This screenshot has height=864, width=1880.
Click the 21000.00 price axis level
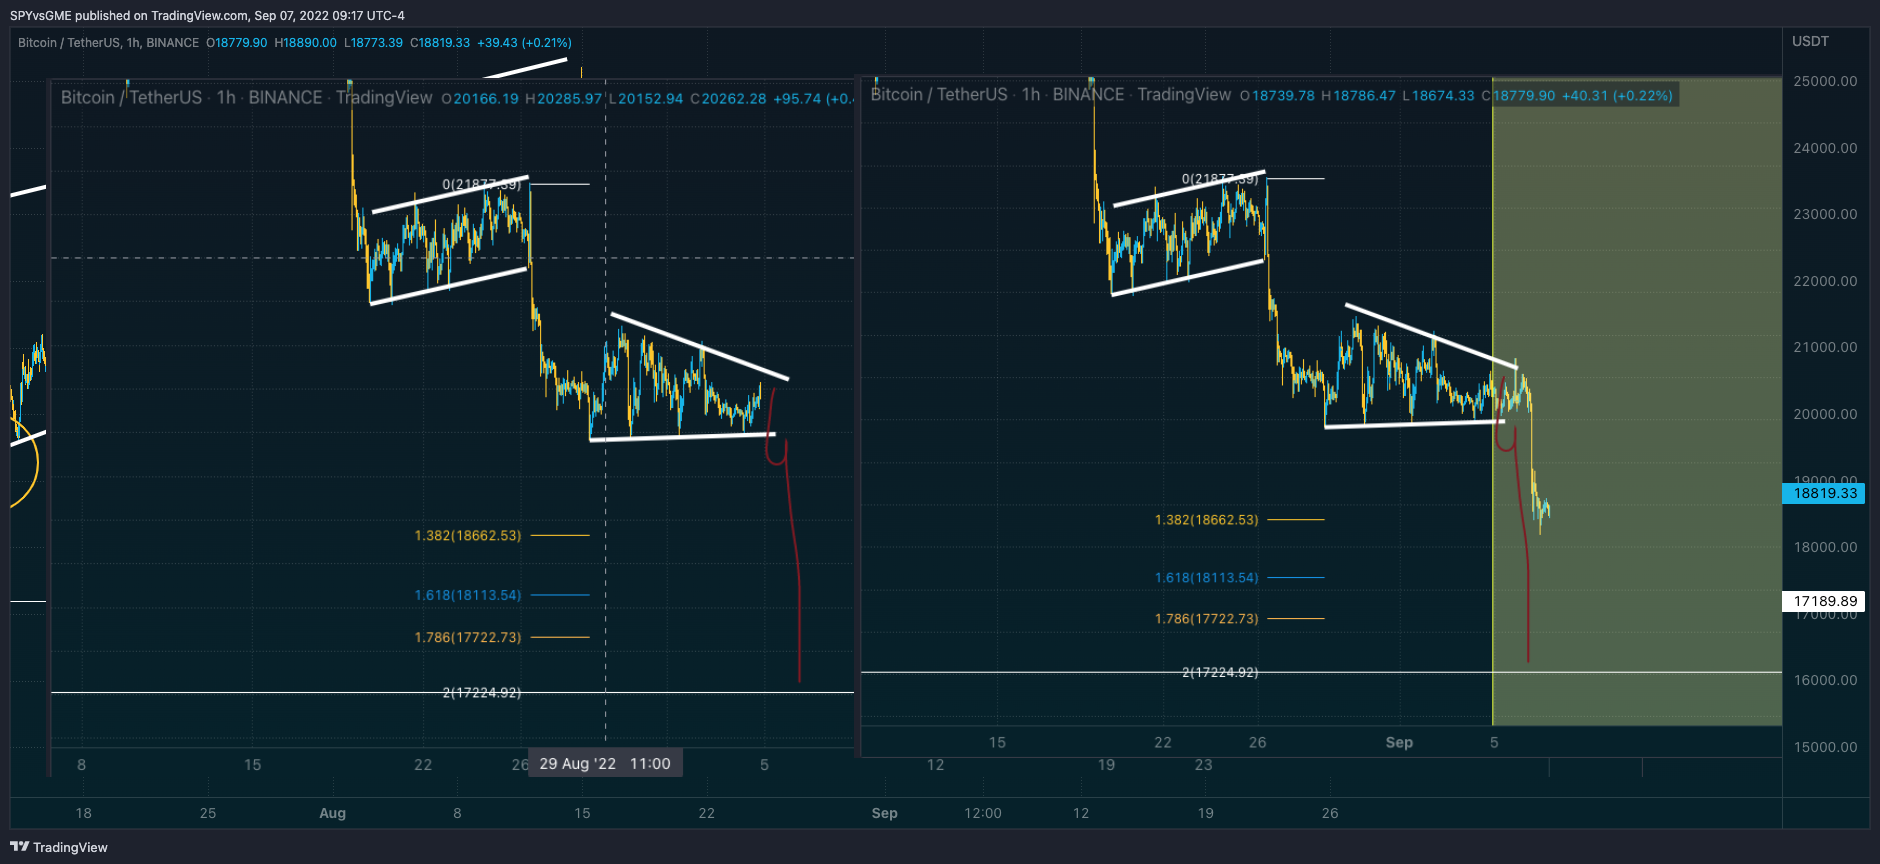1825,347
